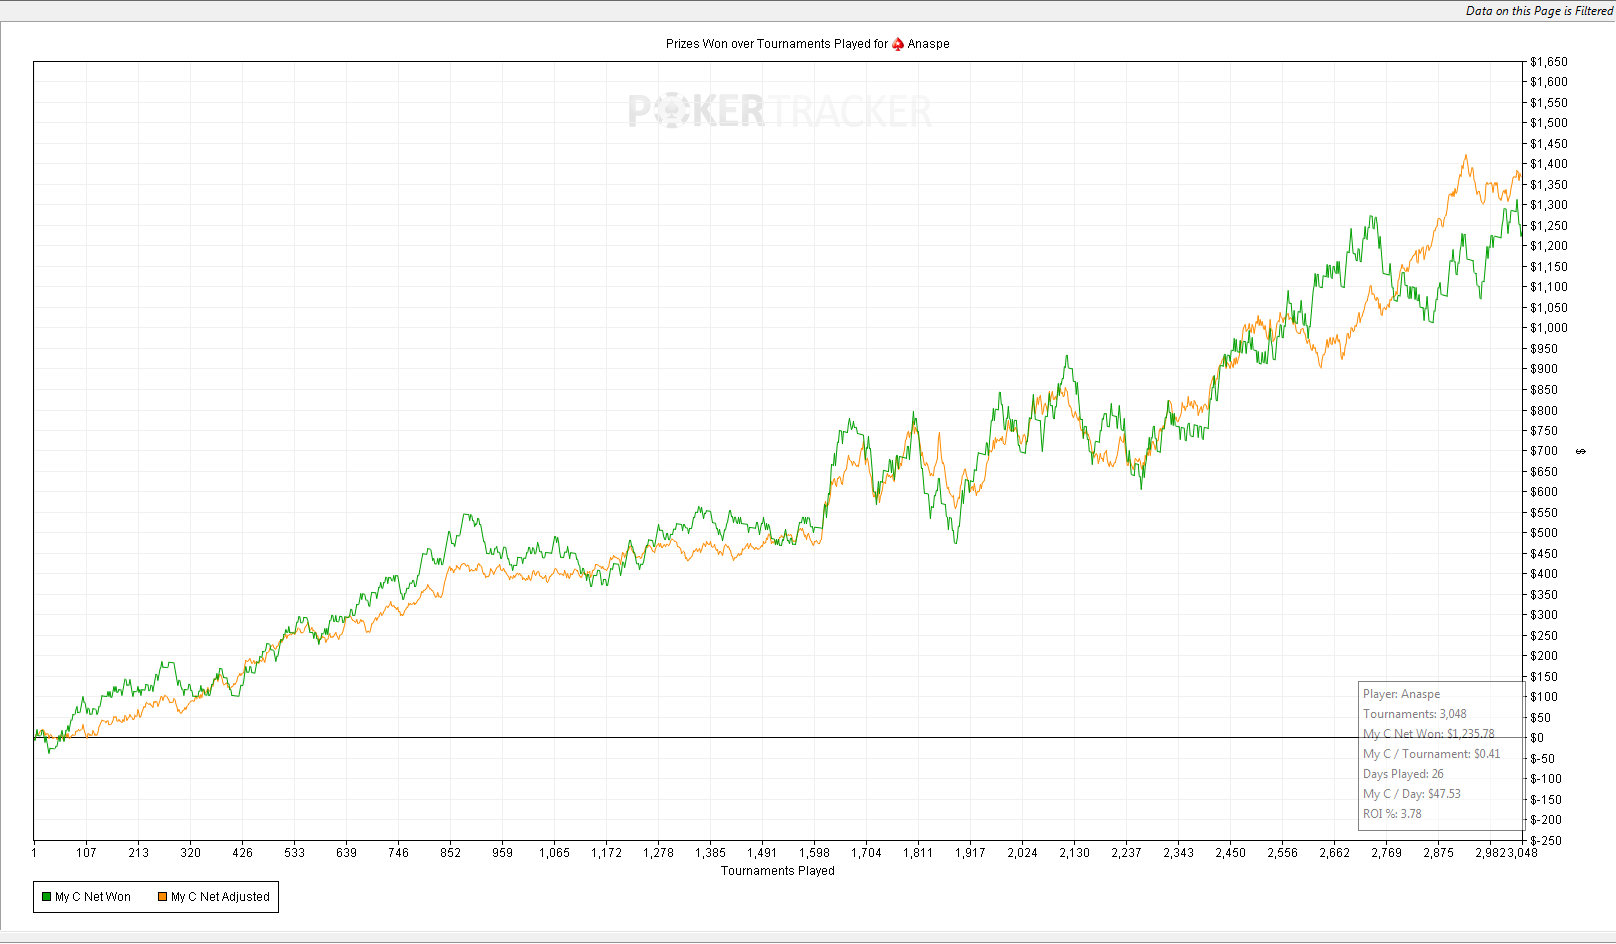Click the "426" x-axis tick label
The height and width of the screenshot is (944, 1616).
point(242,853)
